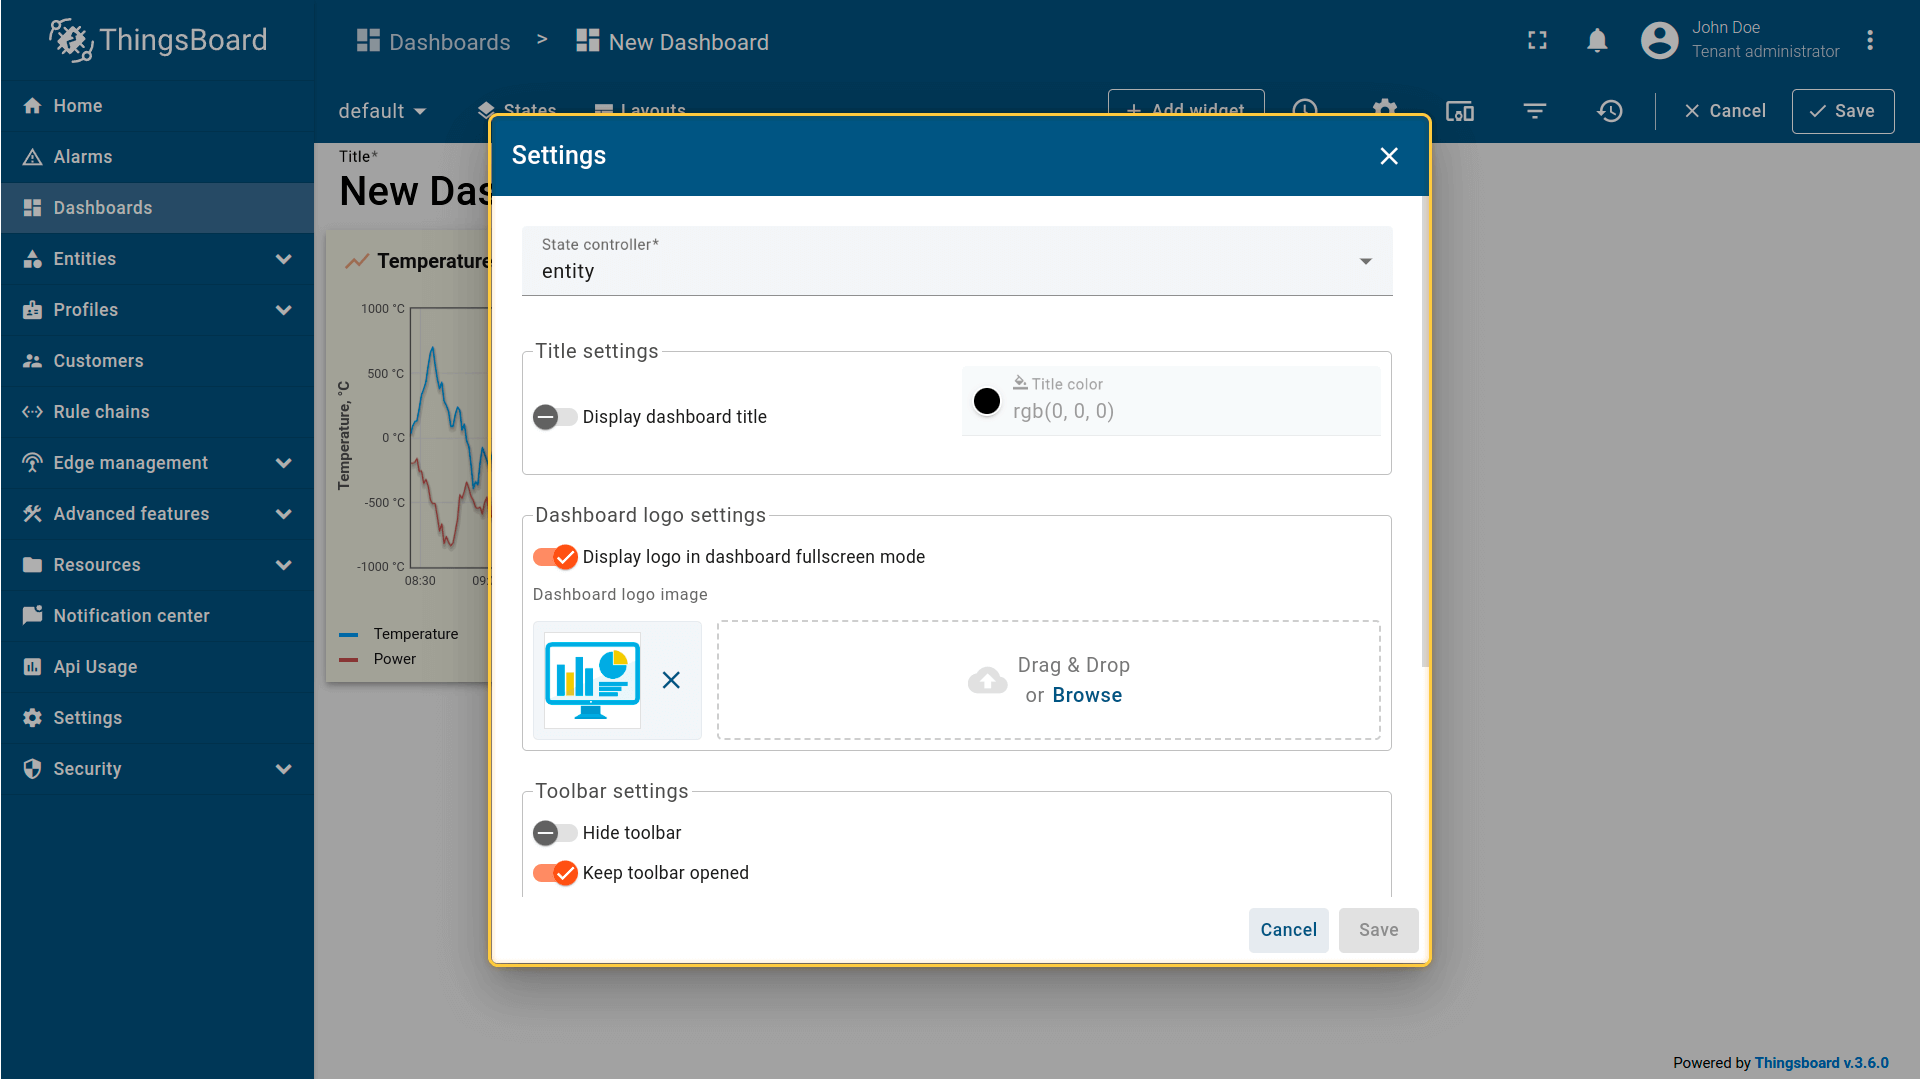Click the notifications bell icon

click(1597, 41)
